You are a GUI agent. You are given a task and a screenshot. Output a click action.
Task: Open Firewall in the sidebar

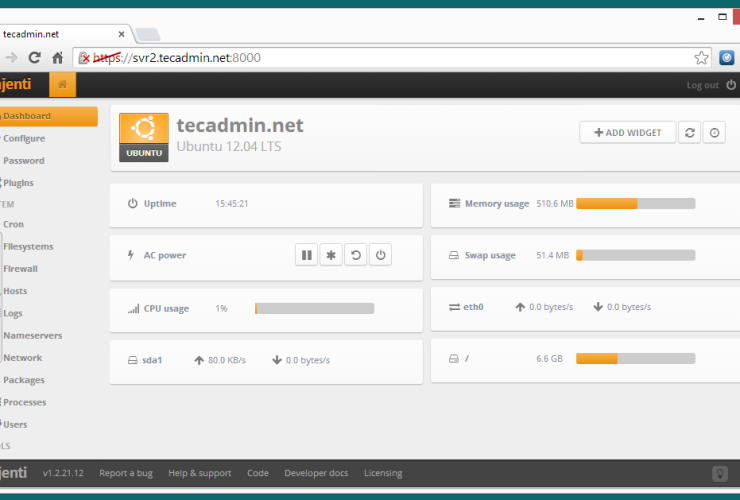[21, 269]
